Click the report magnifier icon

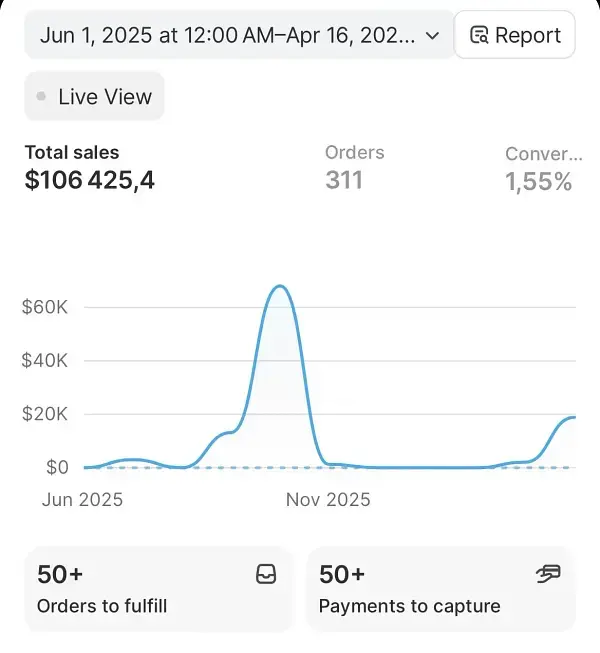click(x=480, y=36)
